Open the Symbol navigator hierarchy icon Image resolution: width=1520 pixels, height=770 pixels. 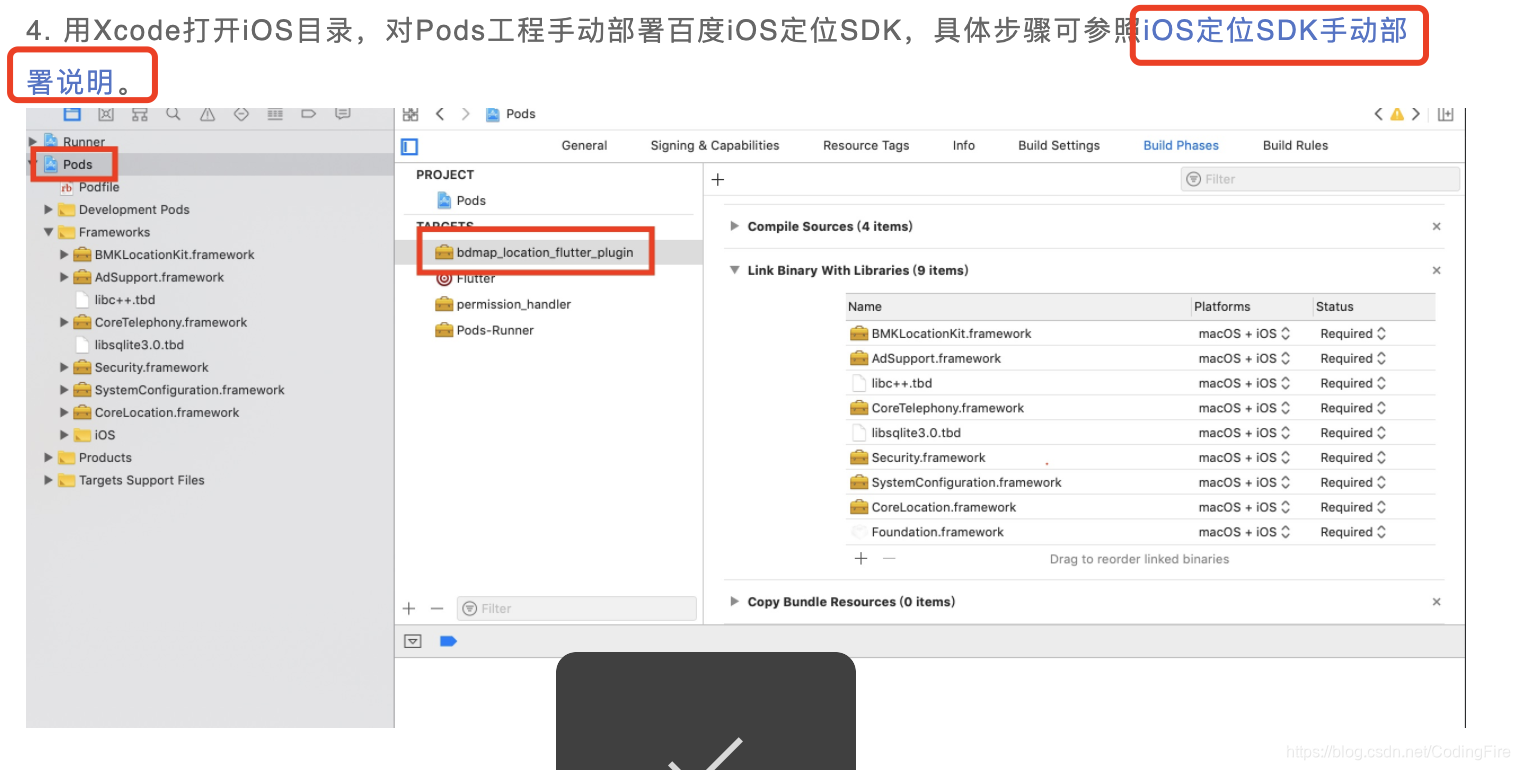(140, 114)
